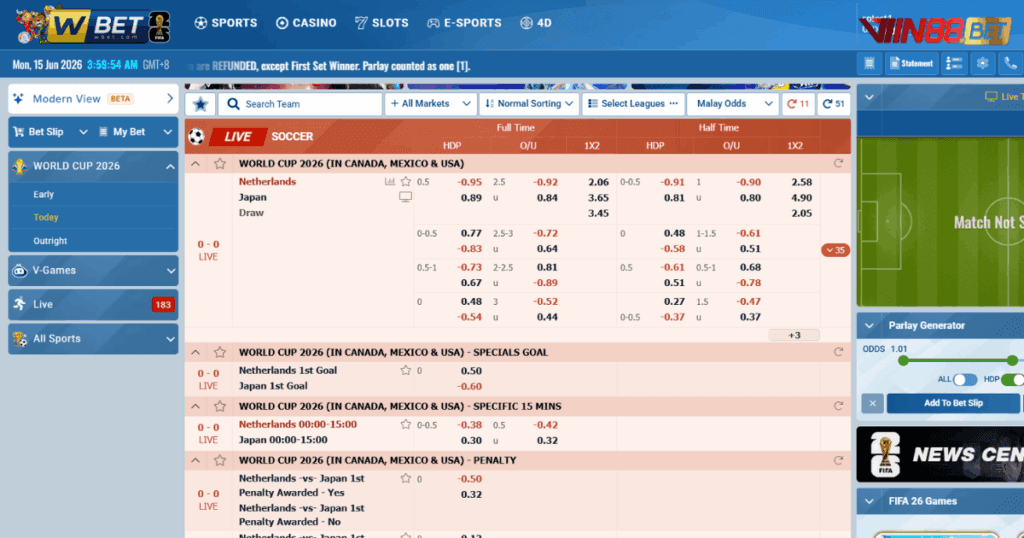
Task: Collapse the Live TV panel
Action: 869,97
